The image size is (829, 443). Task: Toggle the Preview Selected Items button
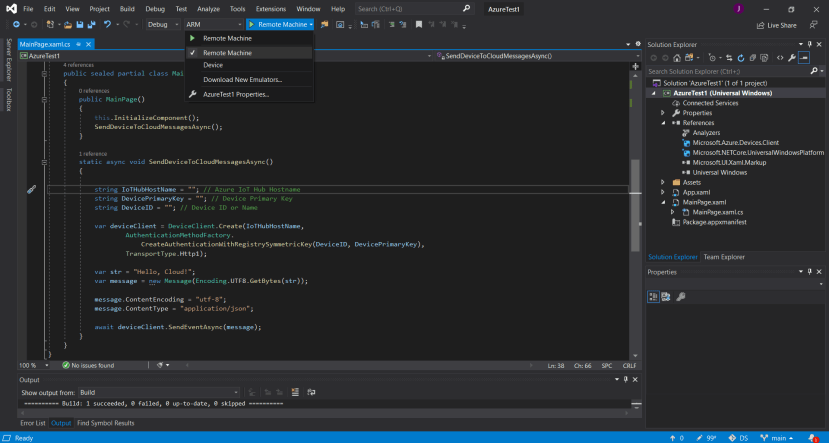[804, 58]
